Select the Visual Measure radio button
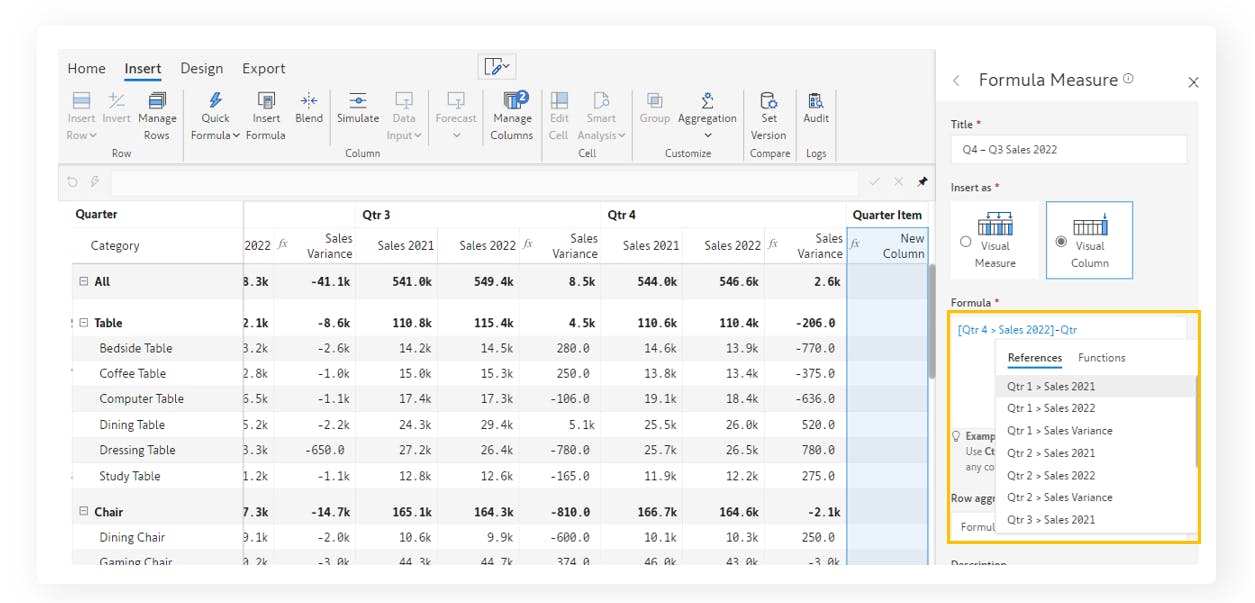This screenshot has height=603, width=1255. (965, 241)
